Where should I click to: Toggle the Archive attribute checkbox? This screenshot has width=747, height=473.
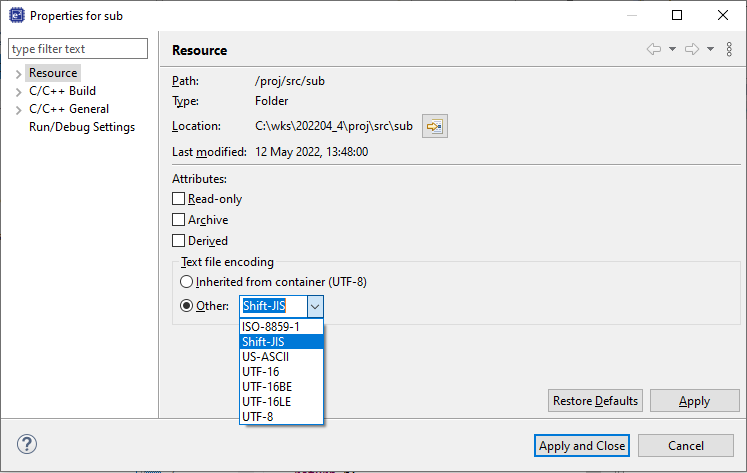point(179,220)
